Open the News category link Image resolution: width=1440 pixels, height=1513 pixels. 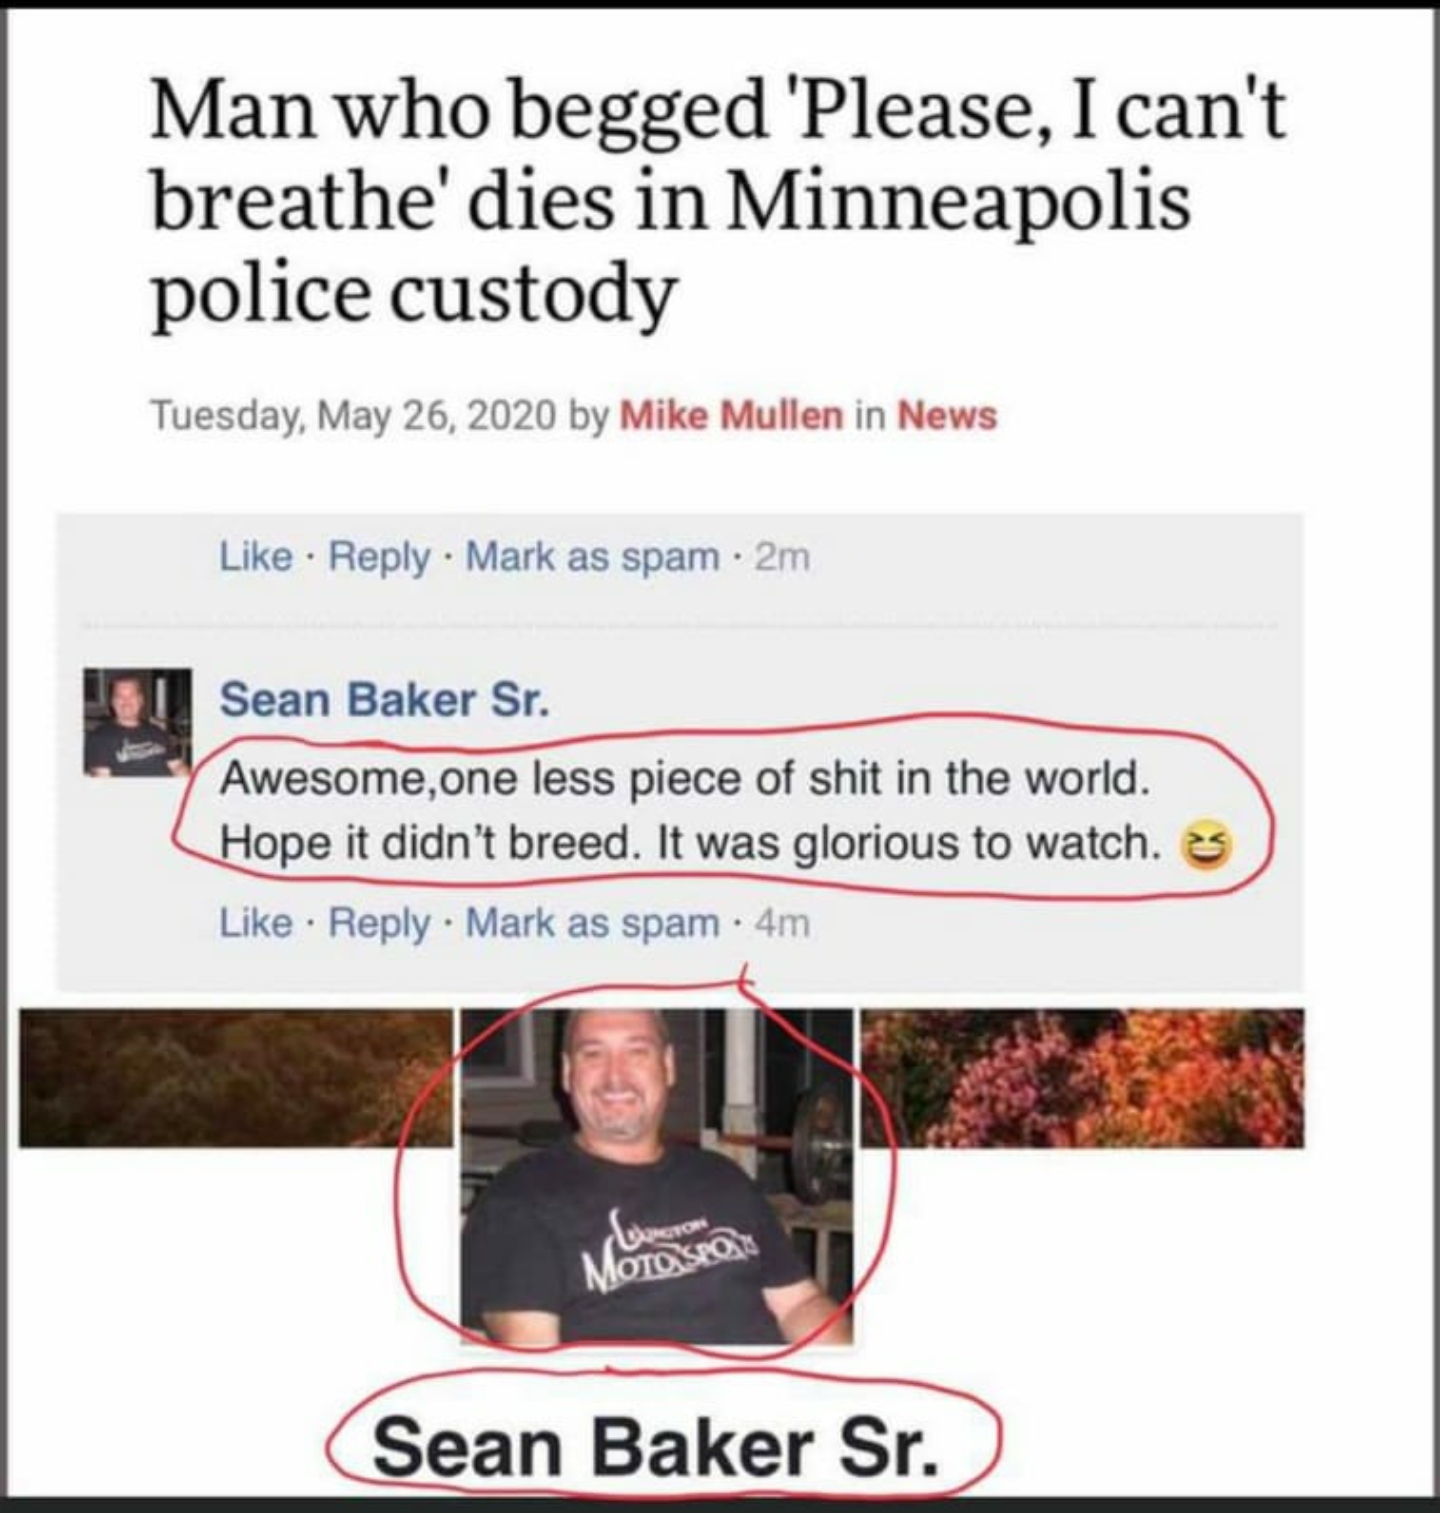(947, 414)
